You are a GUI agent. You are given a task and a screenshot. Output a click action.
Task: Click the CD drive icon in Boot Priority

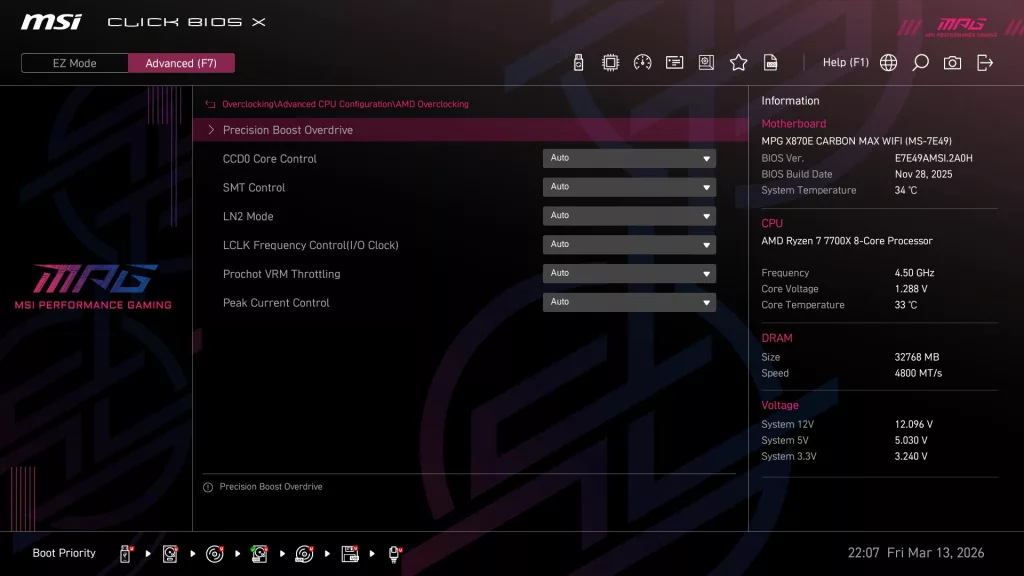click(x=214, y=552)
